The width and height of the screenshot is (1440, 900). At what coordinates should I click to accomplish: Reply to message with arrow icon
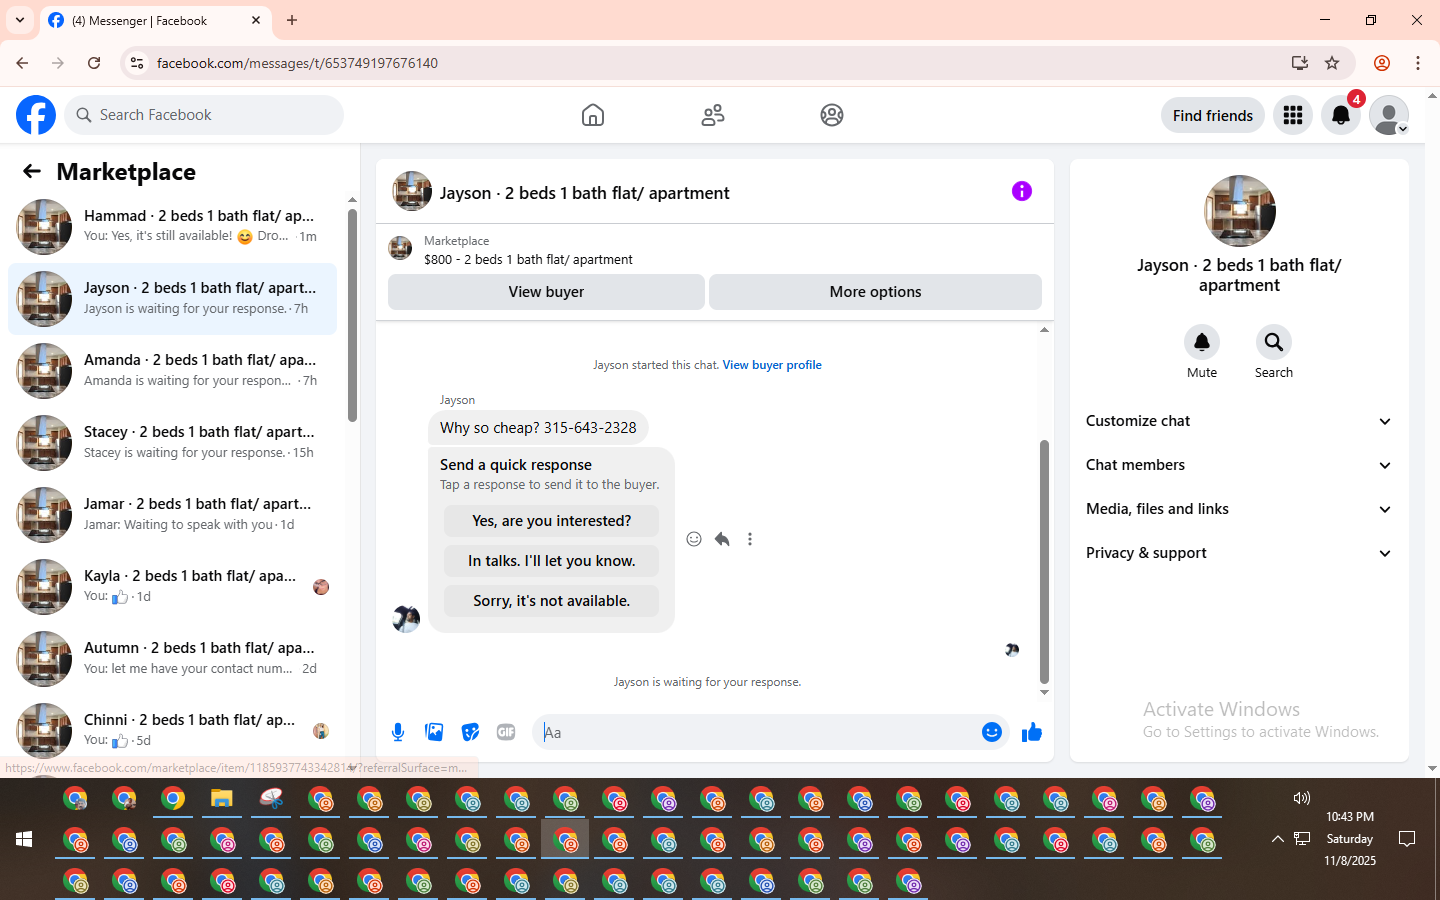pyautogui.click(x=722, y=539)
